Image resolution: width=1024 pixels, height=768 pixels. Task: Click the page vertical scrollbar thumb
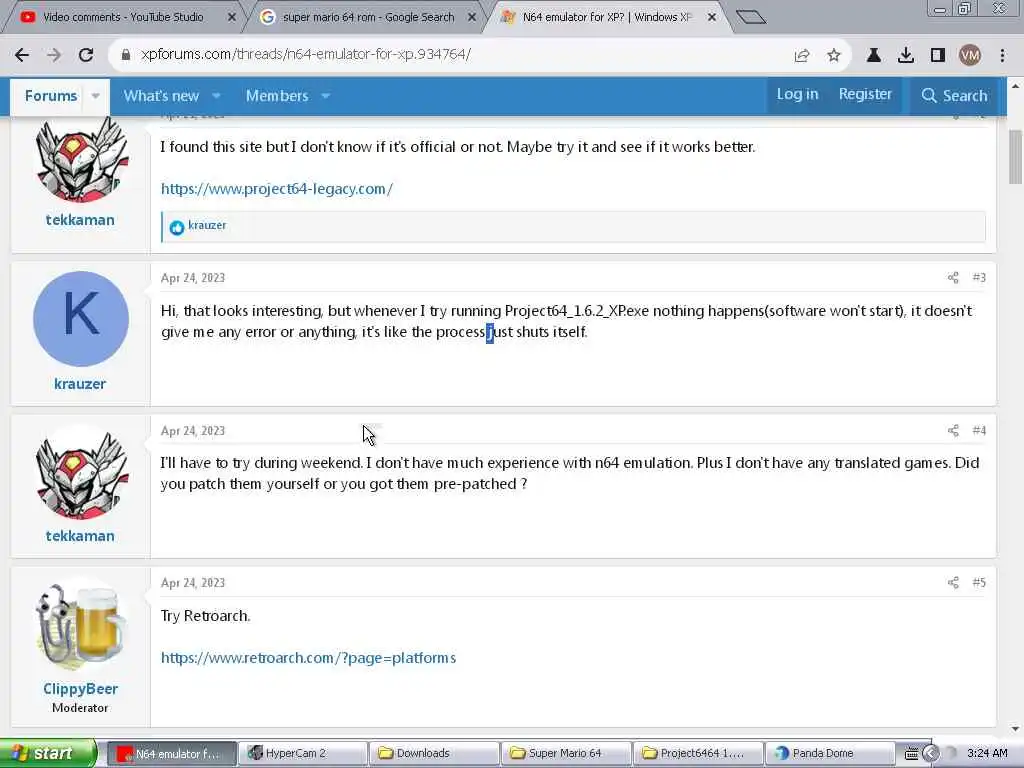(1015, 157)
